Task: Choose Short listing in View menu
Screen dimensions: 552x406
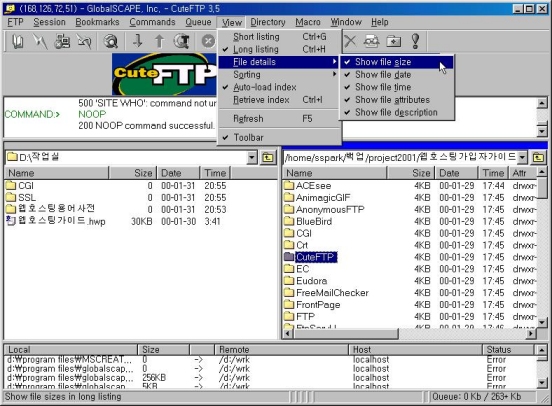Action: click(x=280, y=37)
